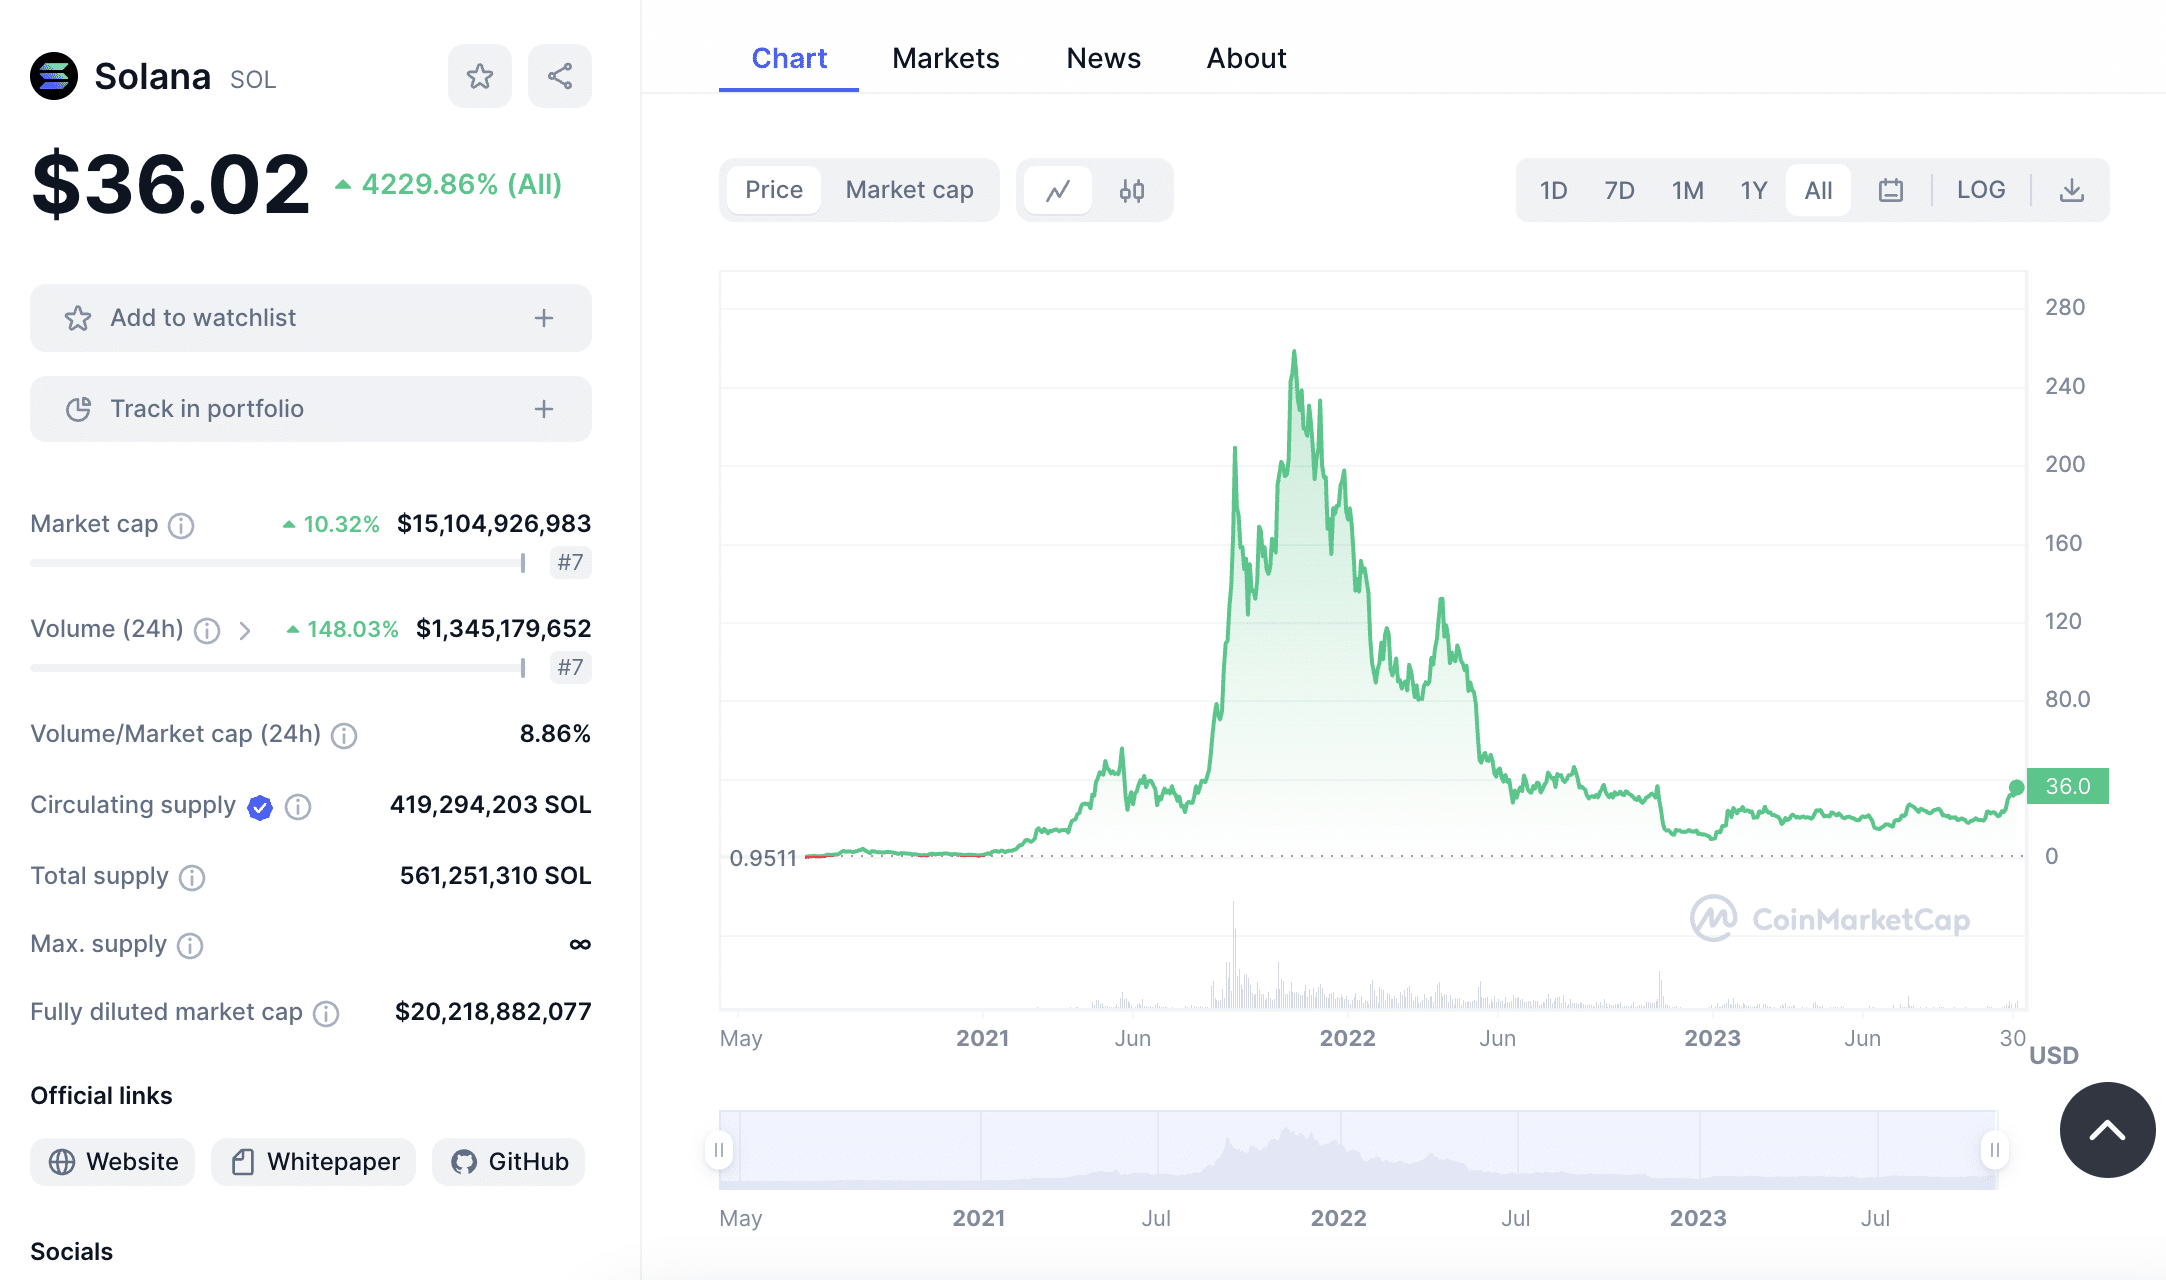This screenshot has height=1280, width=2166.
Task: Open the share icon button
Action: tap(560, 76)
